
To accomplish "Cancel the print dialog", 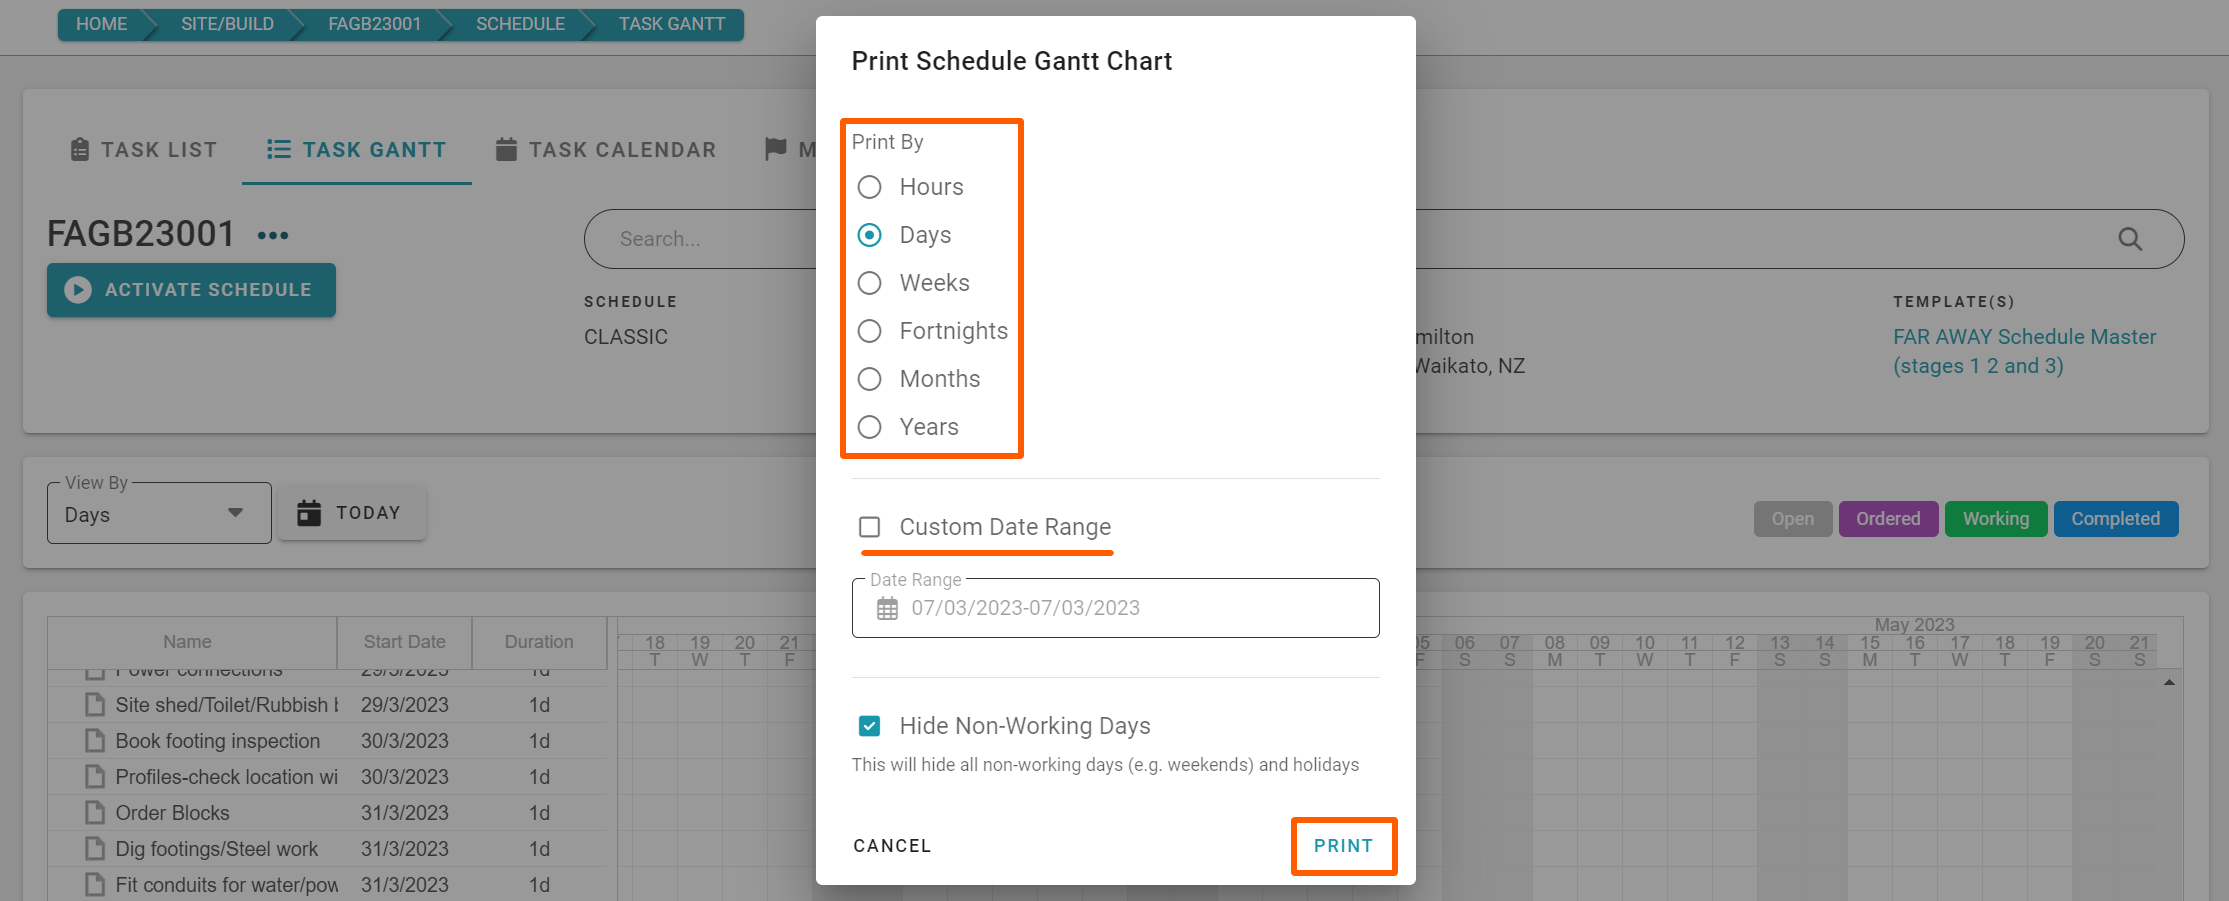I will 892,846.
